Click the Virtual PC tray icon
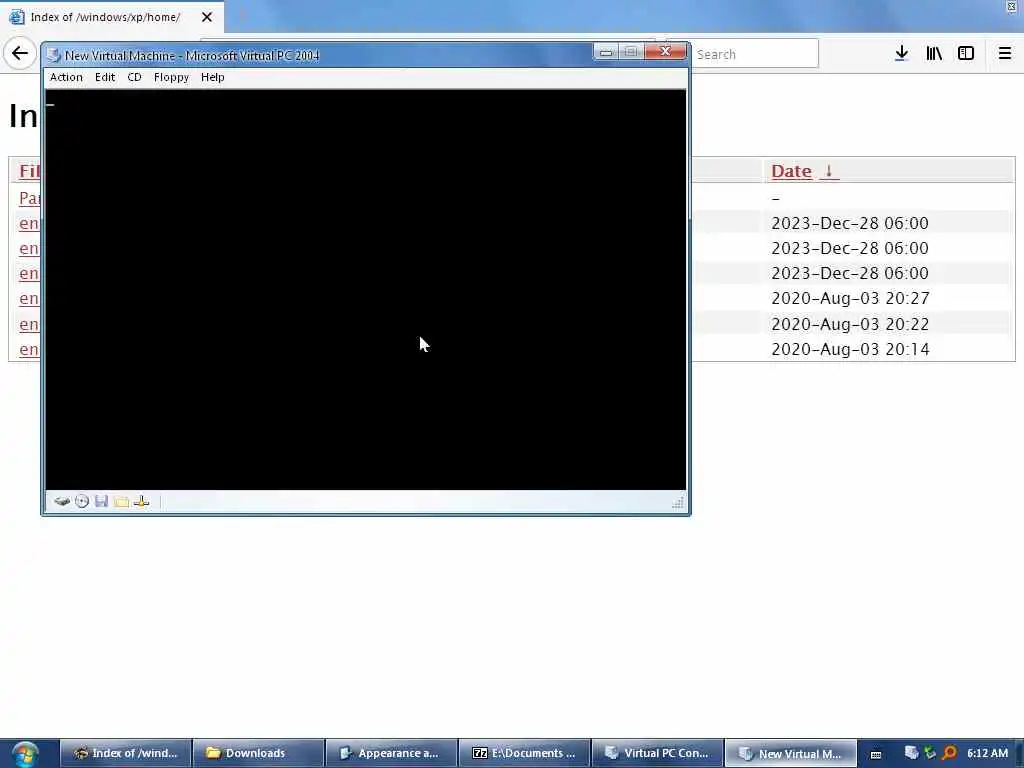Viewport: 1024px width, 768px height. (911, 753)
